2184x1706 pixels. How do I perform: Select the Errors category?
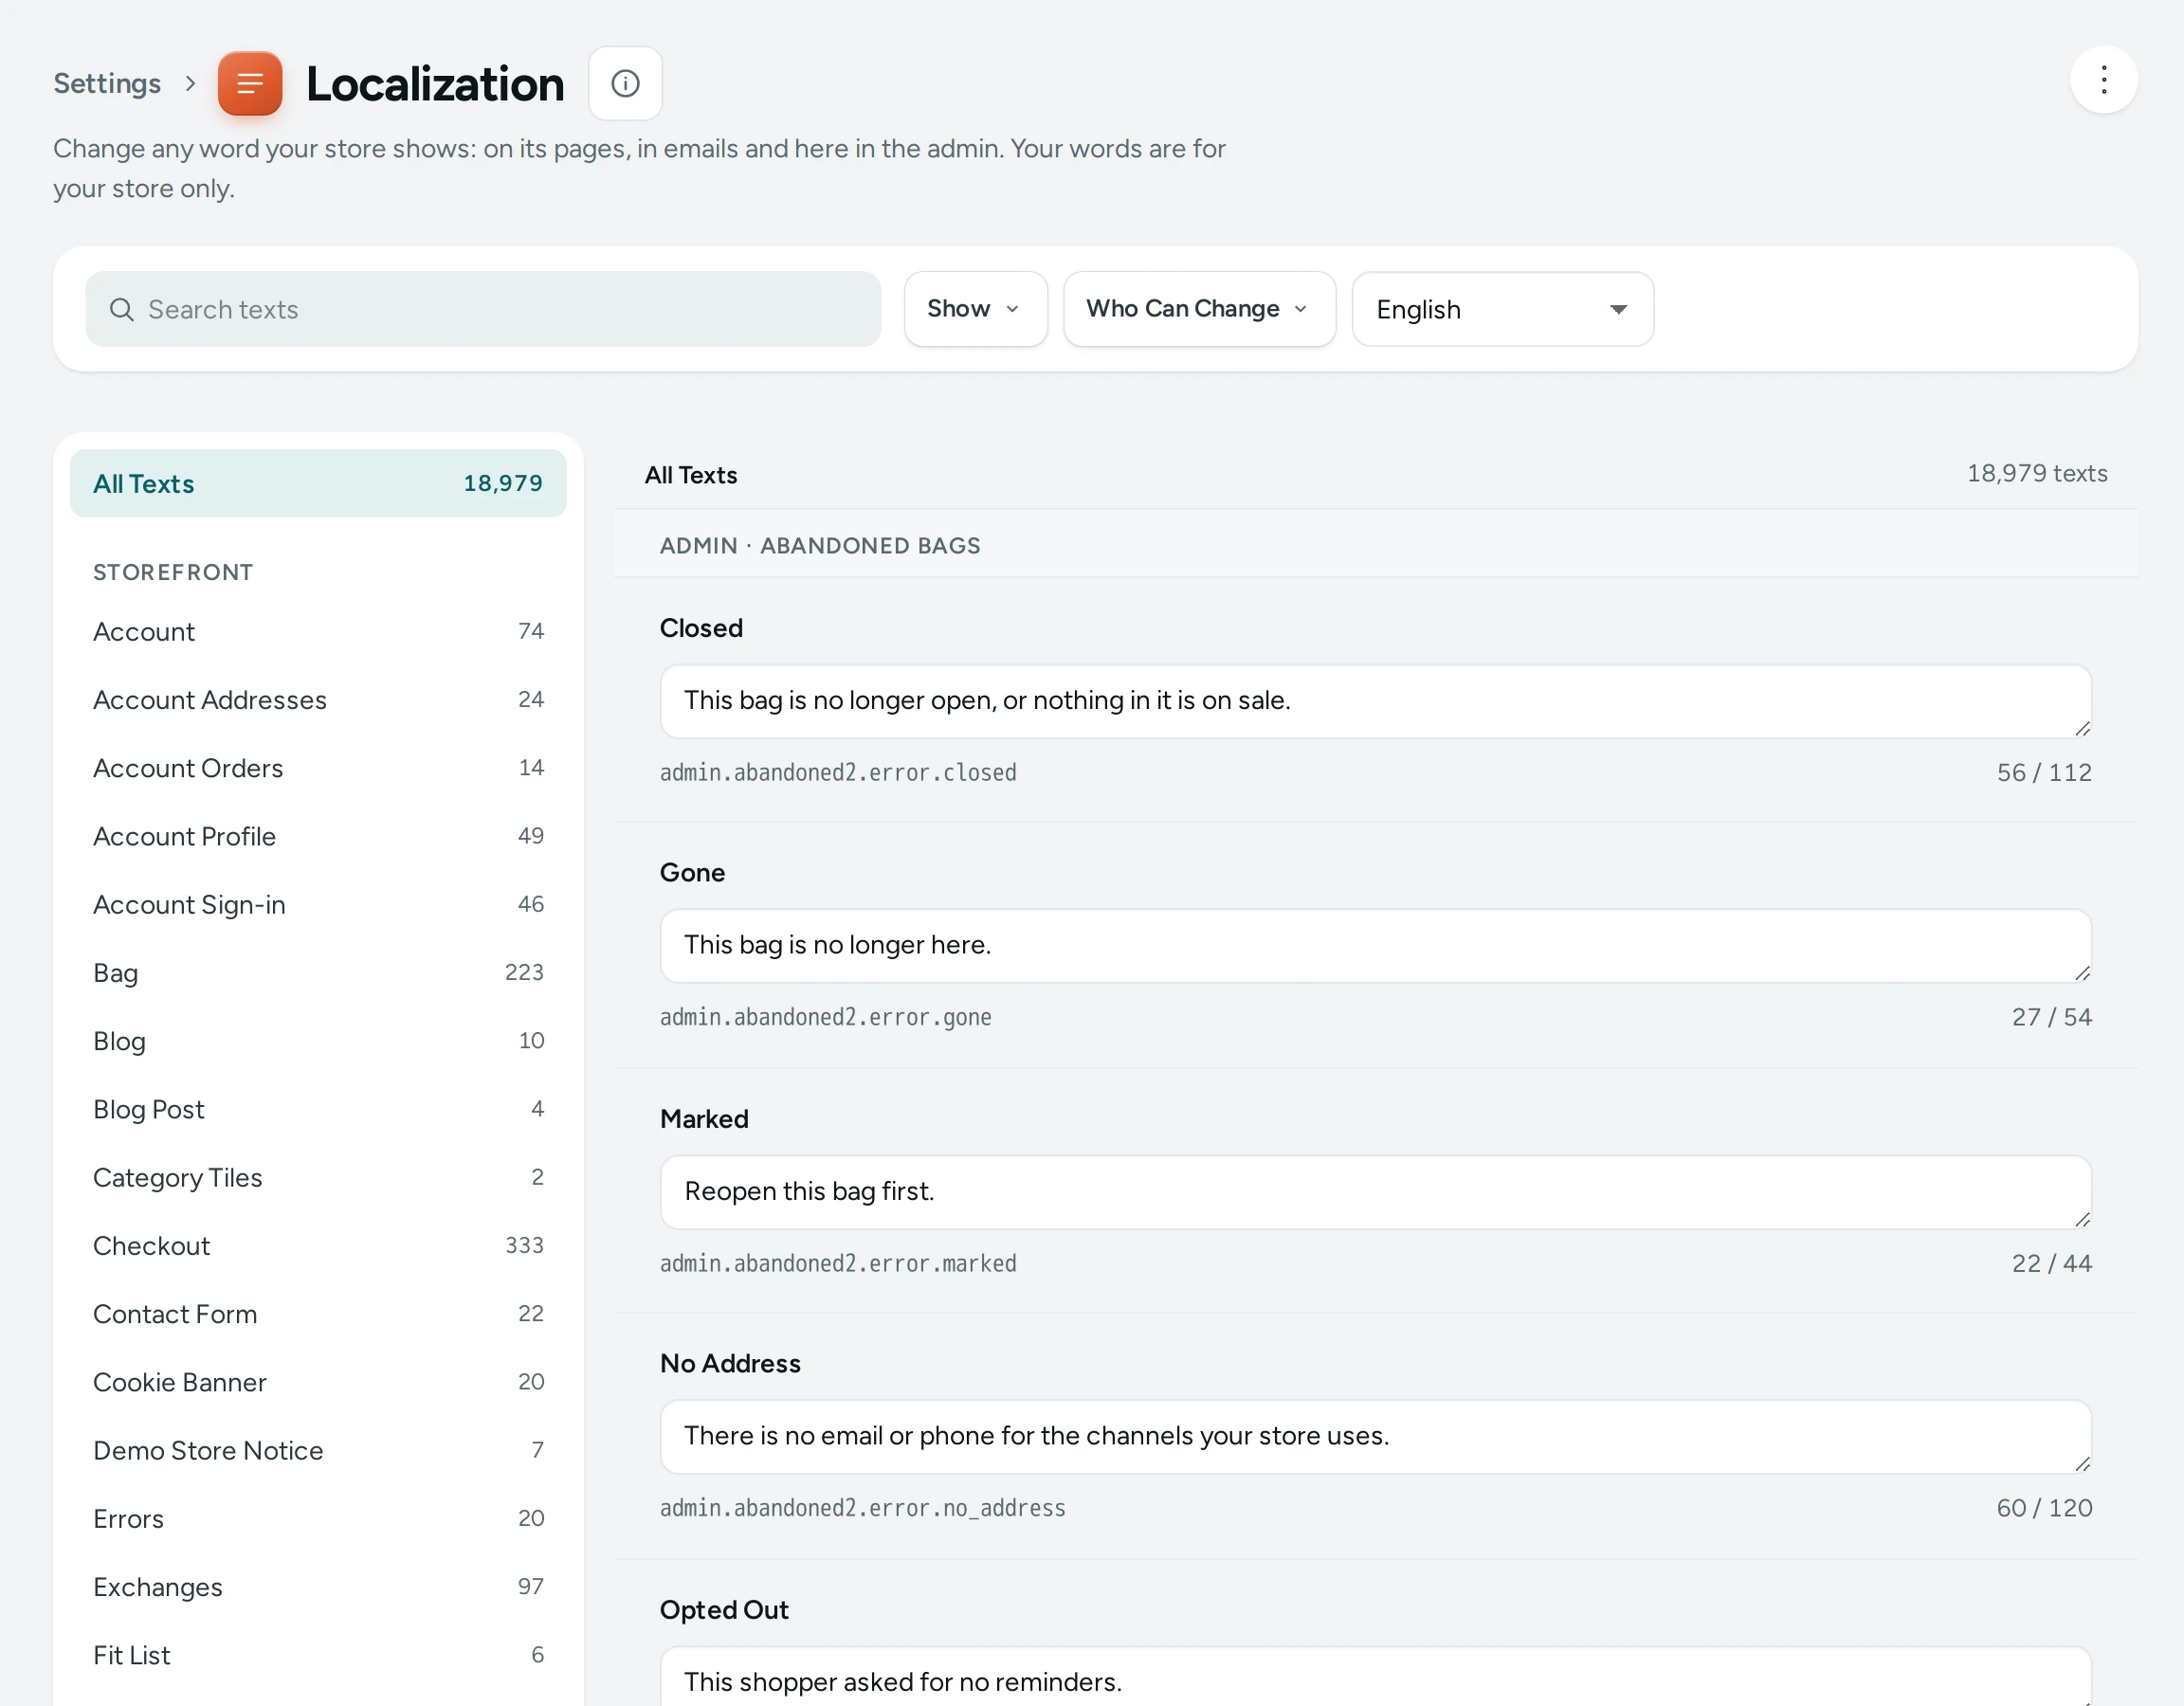pyautogui.click(x=318, y=1518)
